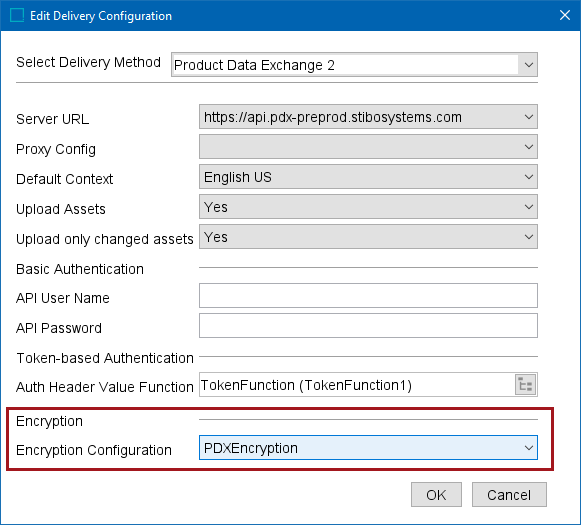Image resolution: width=581 pixels, height=525 pixels.
Task: Click the Cancel button
Action: [509, 495]
